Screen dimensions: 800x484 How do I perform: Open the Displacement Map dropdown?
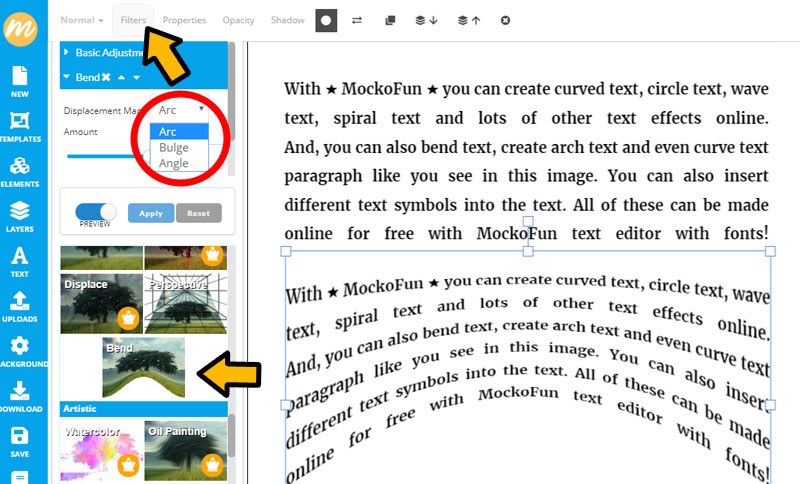point(180,110)
